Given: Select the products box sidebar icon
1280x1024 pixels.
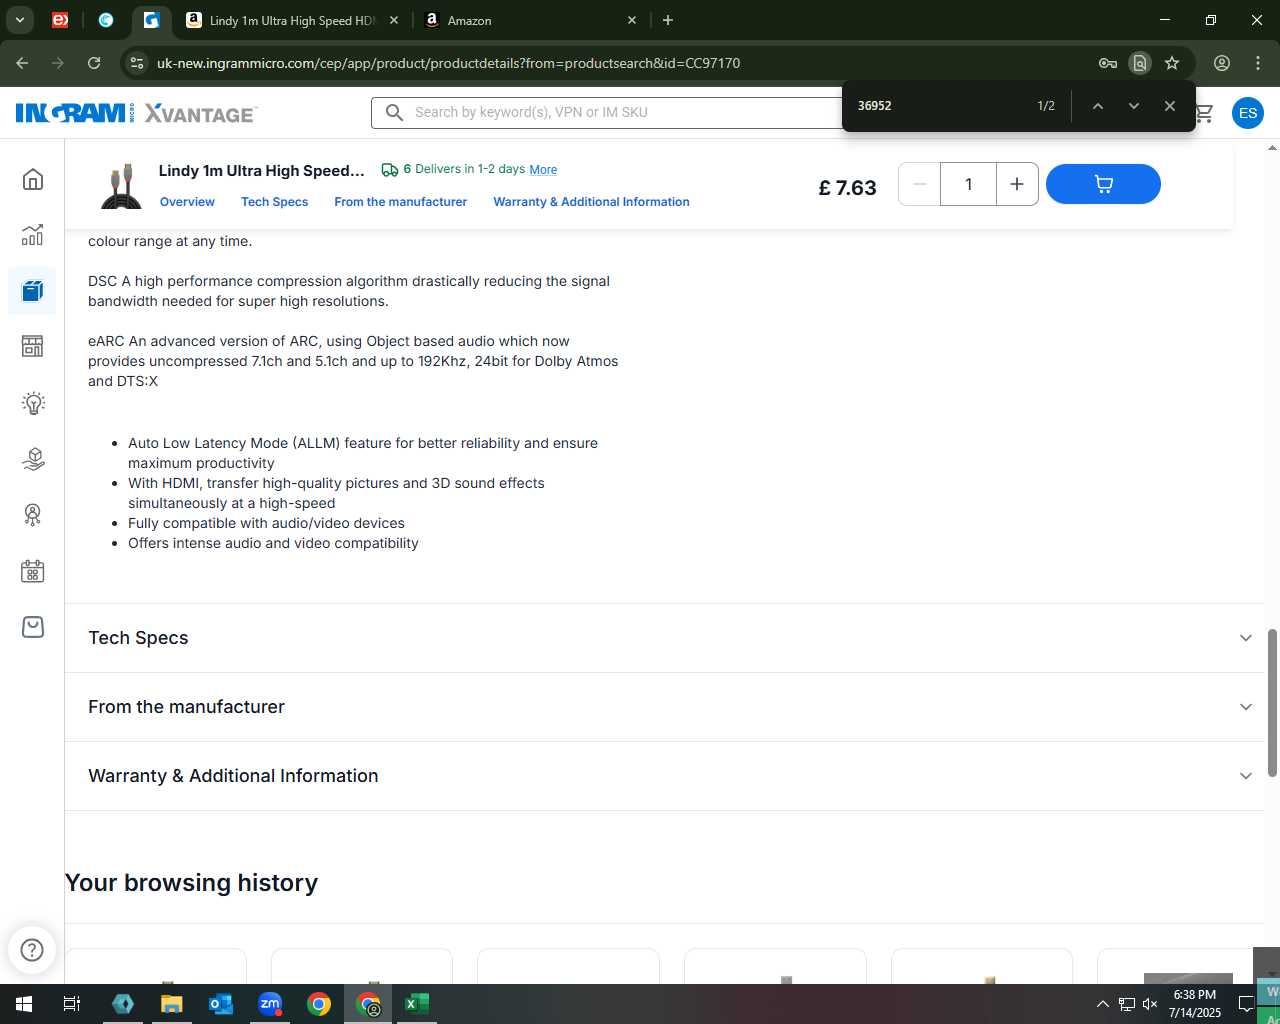Looking at the screenshot, I should [33, 291].
